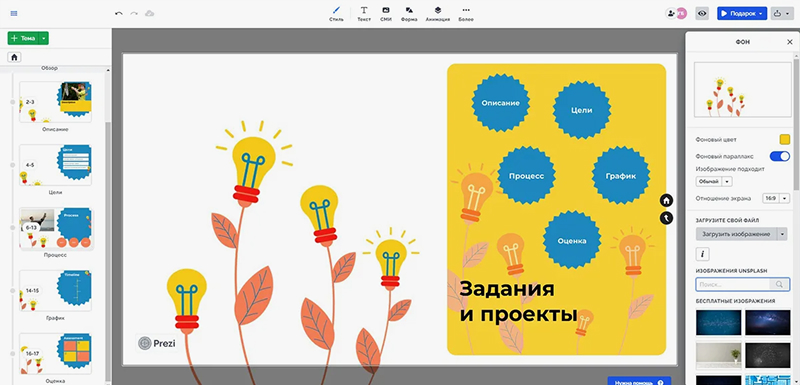Start the presentation with Подарок button
Screen dimensions: 800x385
(x=737, y=14)
